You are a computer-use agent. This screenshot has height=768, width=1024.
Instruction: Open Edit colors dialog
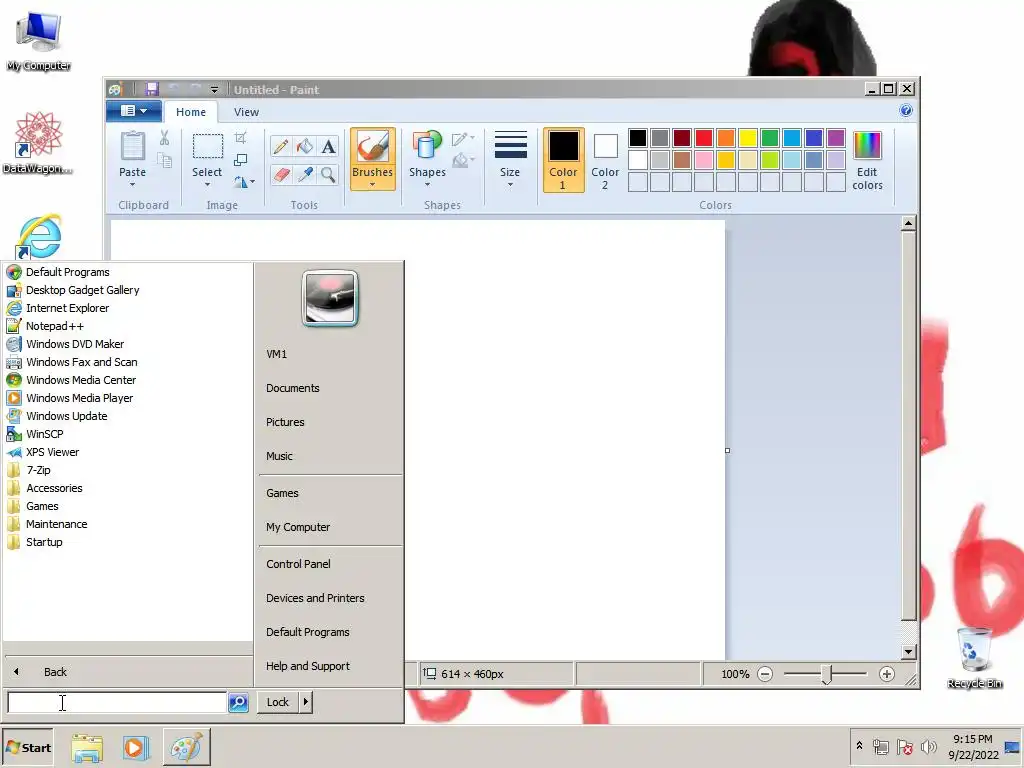pyautogui.click(x=867, y=160)
